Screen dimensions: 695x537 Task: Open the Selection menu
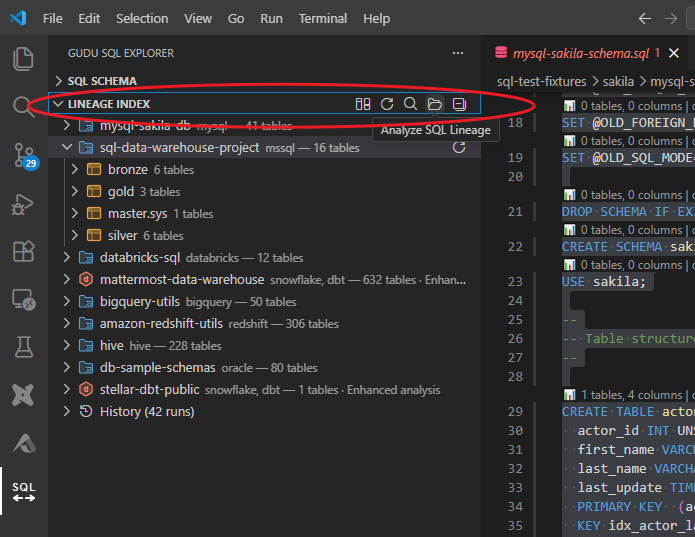pos(142,19)
